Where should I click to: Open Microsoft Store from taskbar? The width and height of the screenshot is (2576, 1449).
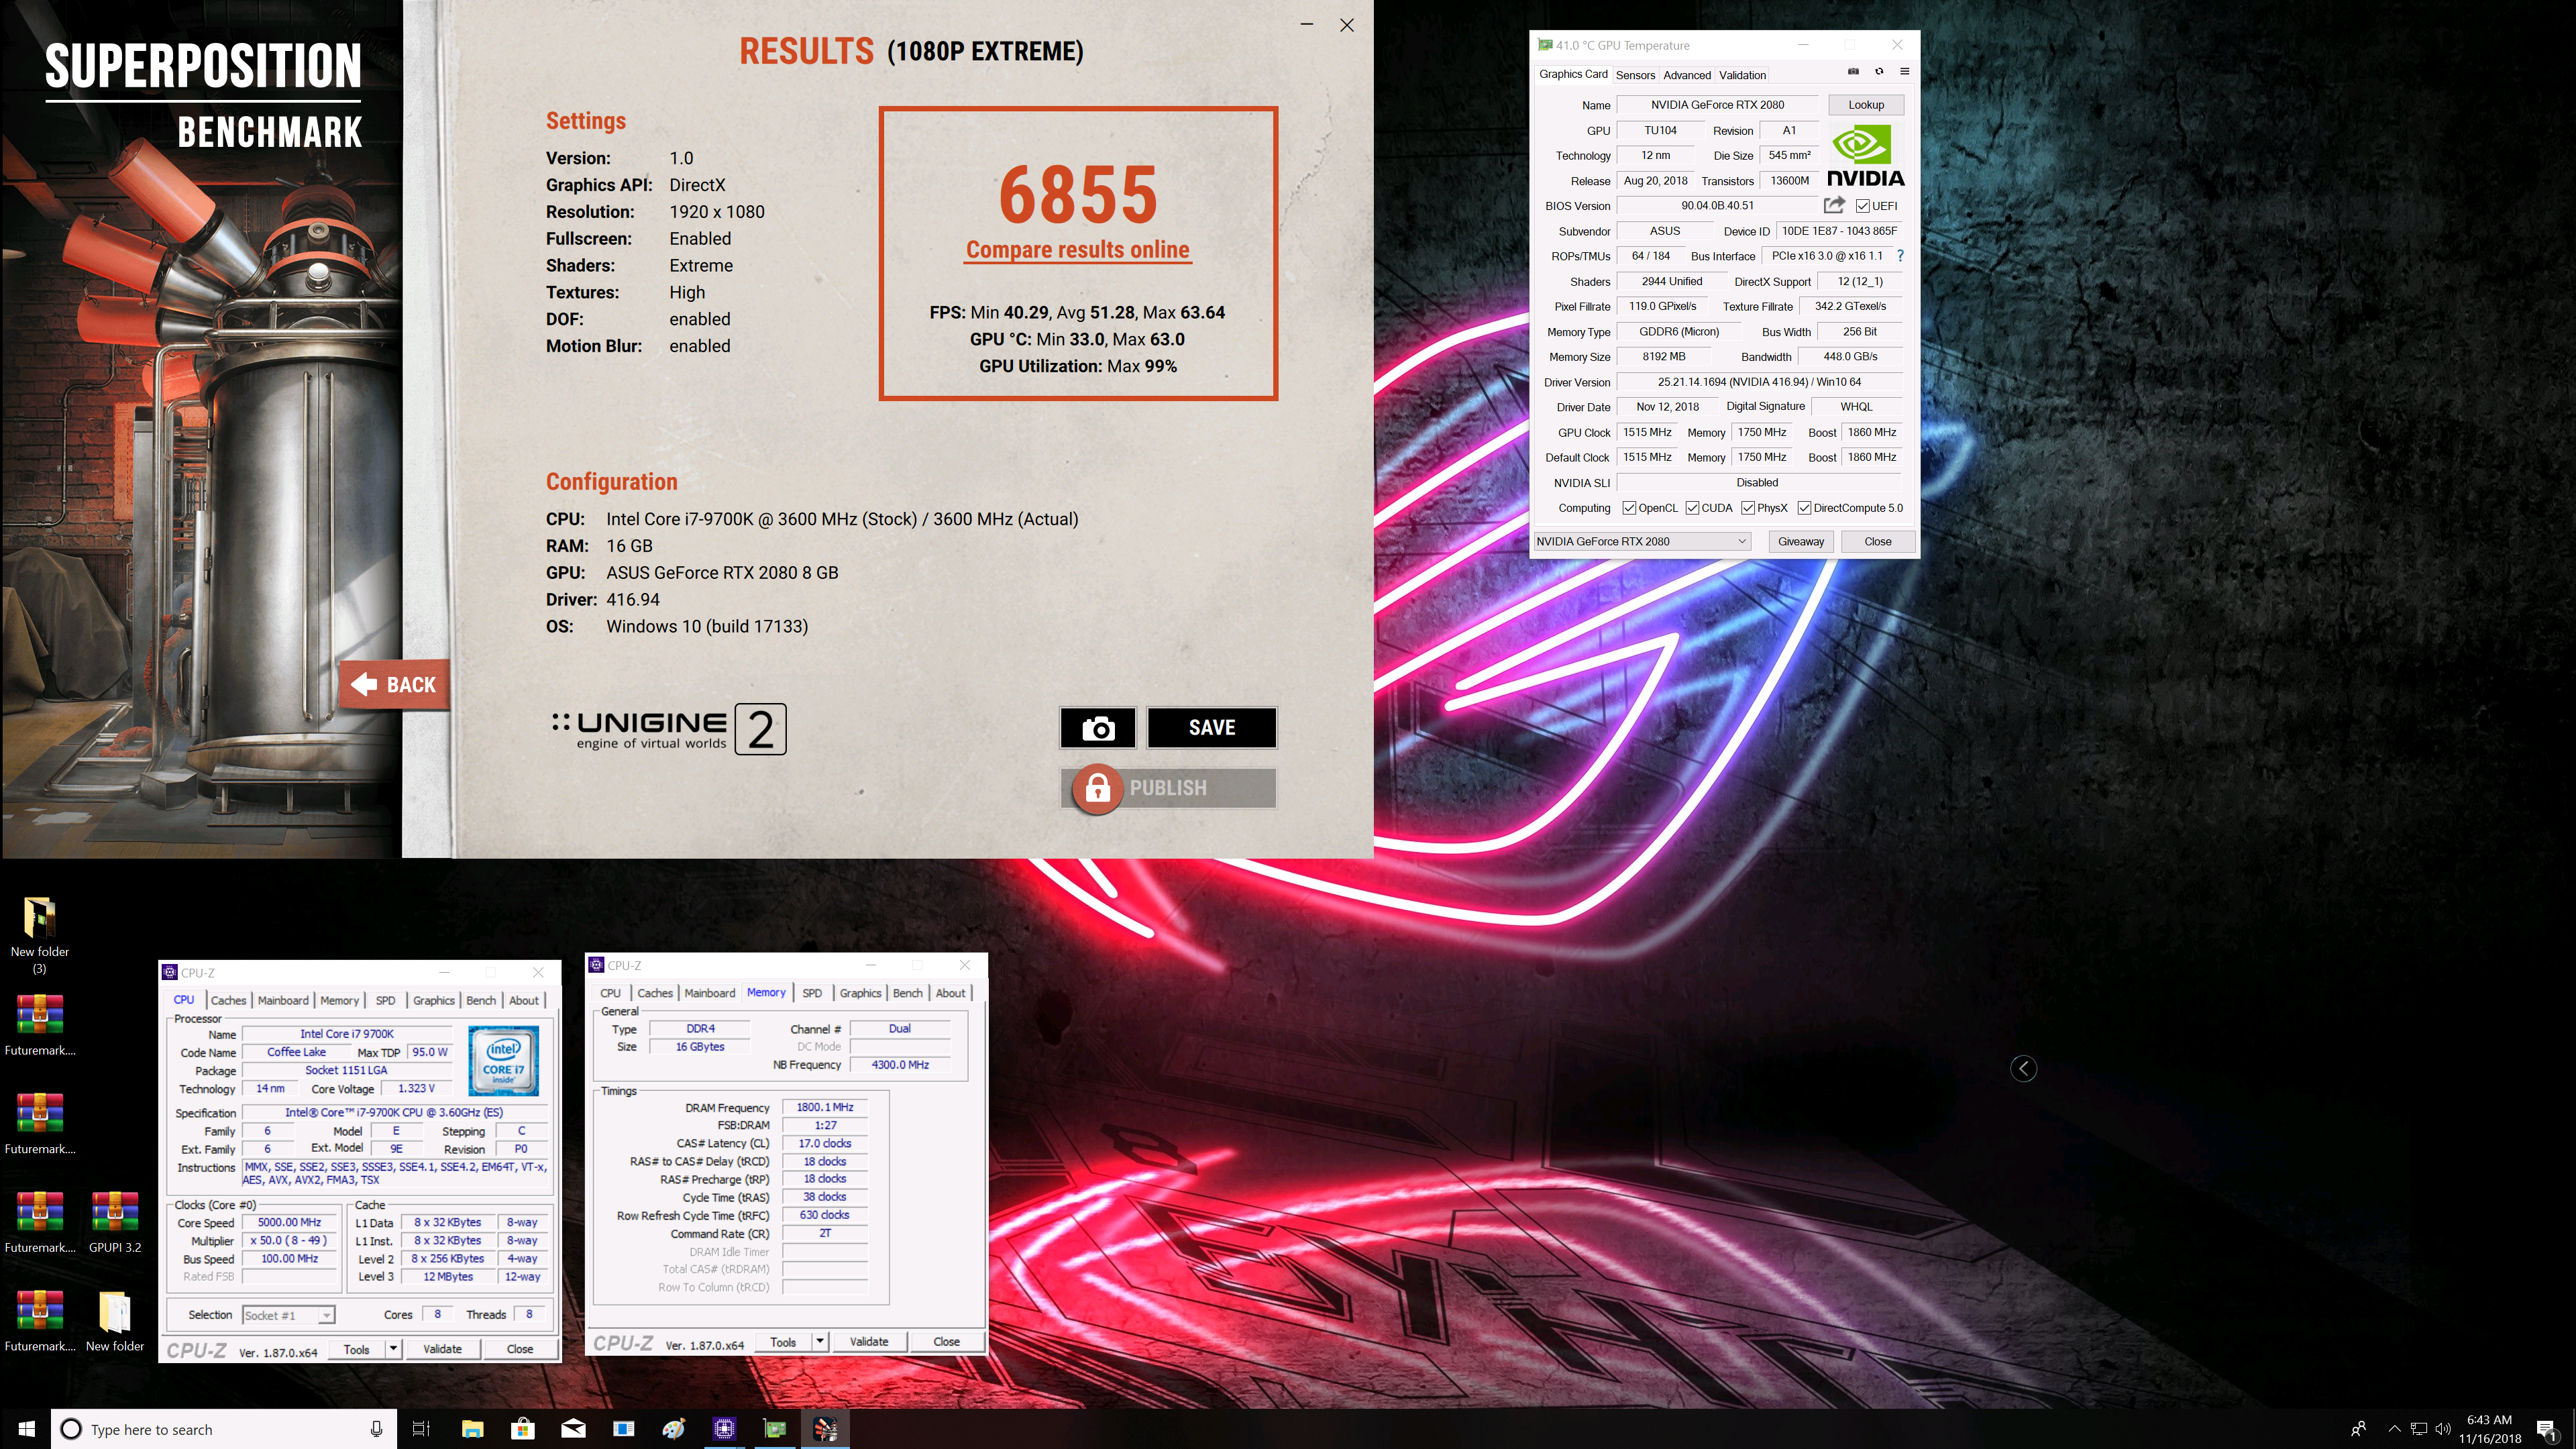tap(523, 1429)
